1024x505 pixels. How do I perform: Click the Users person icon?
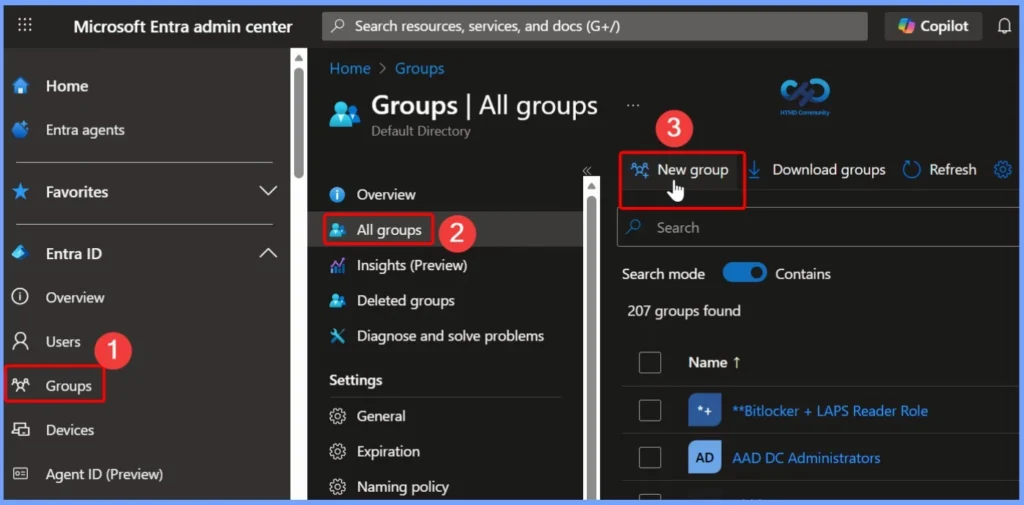coord(21,341)
